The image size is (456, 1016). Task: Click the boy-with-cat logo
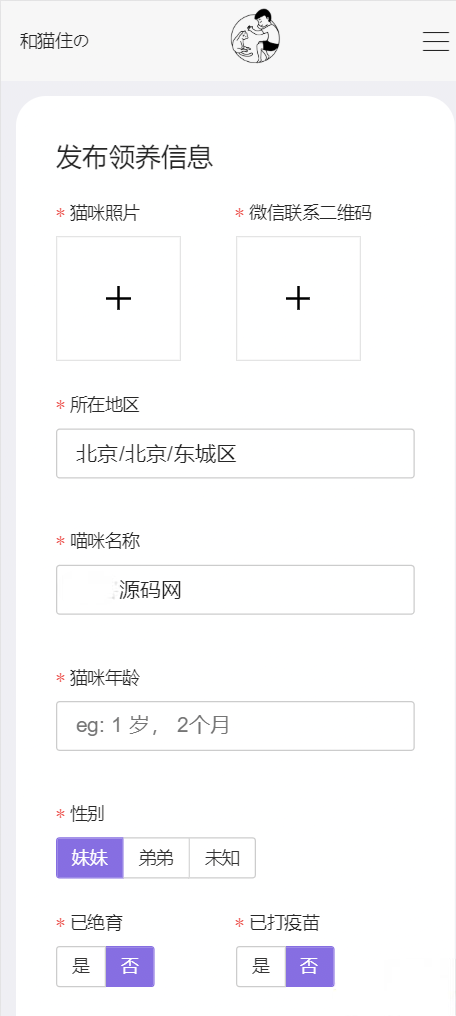pos(256,37)
